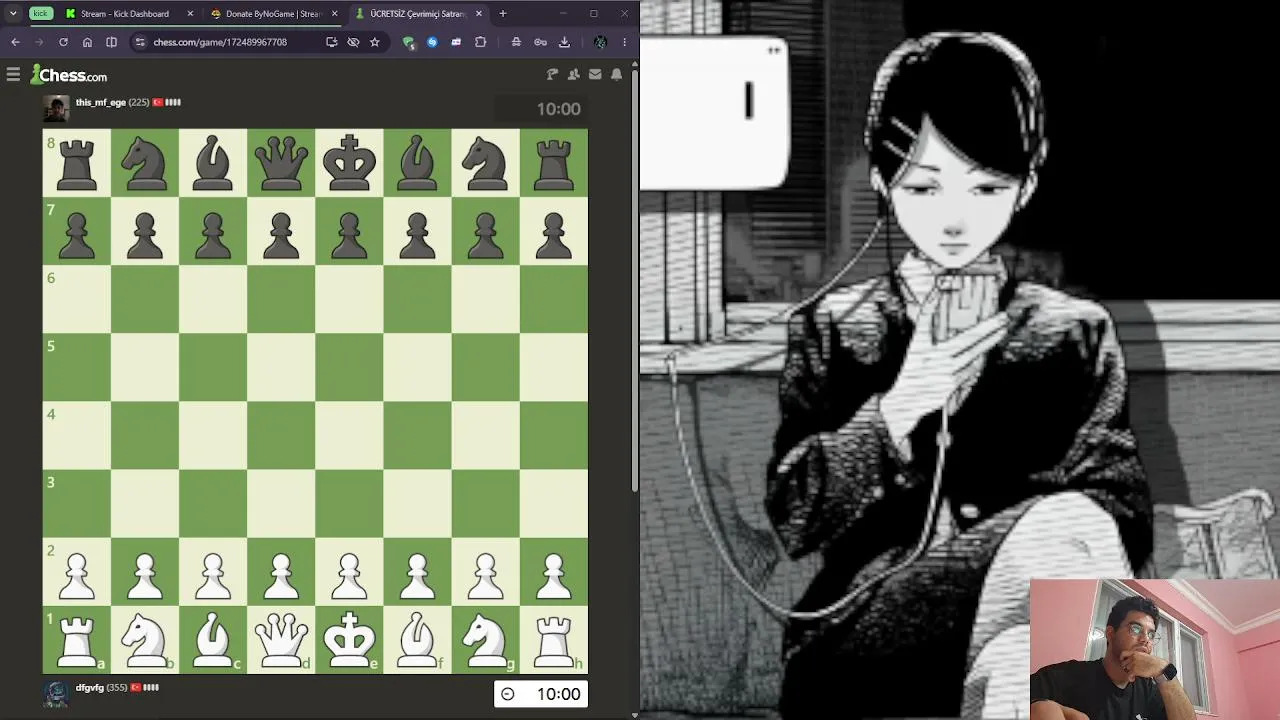Go back in the browser

[15, 42]
